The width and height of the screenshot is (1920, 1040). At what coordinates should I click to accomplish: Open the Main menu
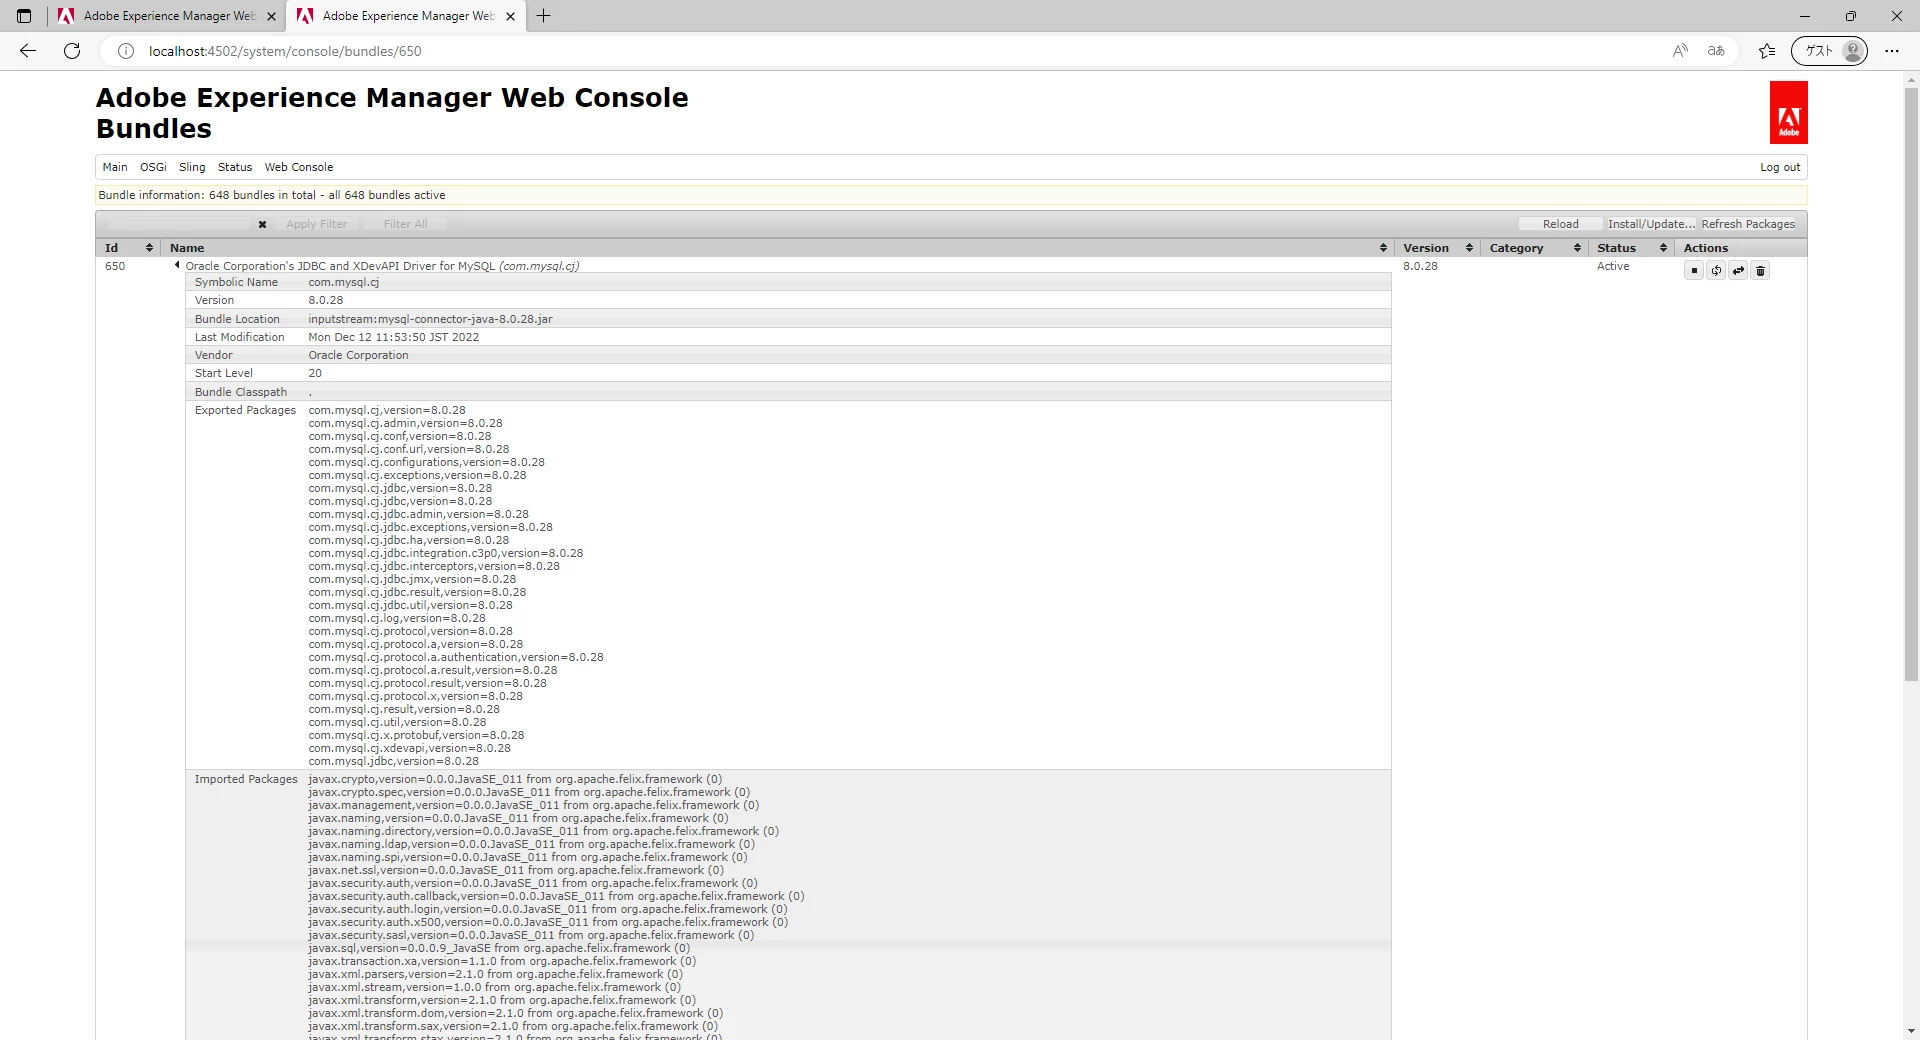click(115, 167)
